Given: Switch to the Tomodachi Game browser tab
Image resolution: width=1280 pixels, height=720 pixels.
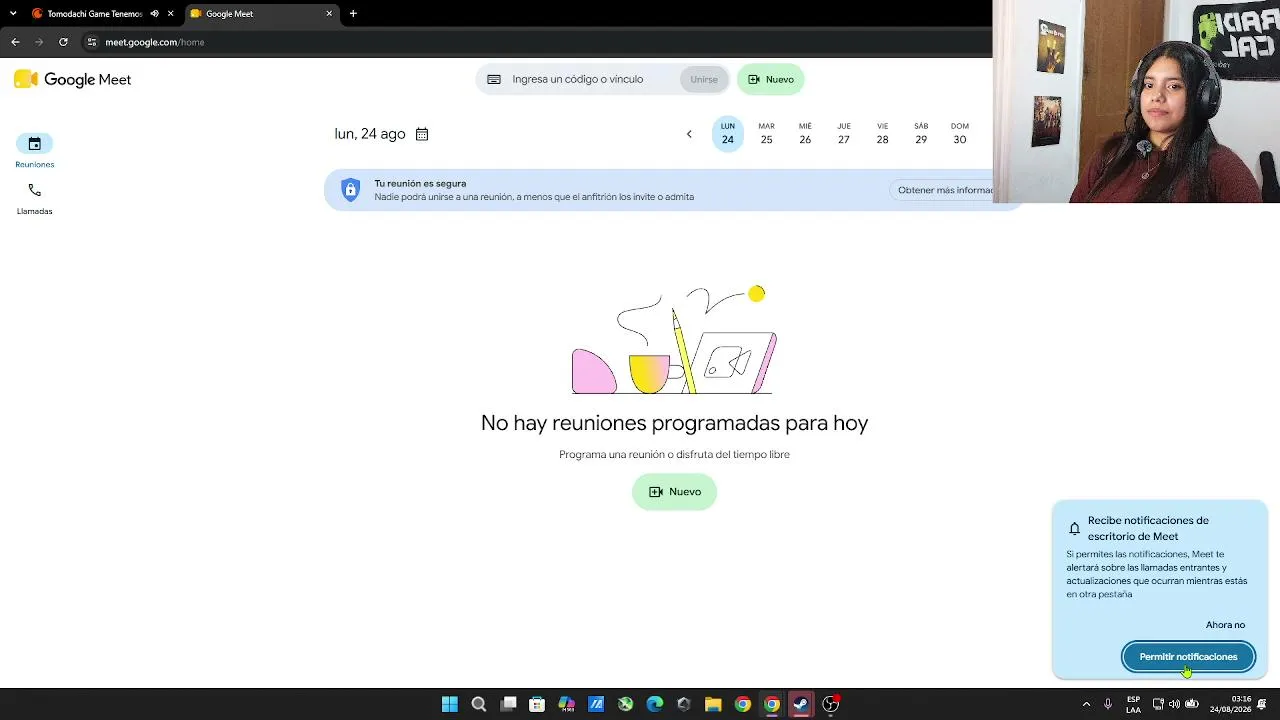Looking at the screenshot, I should pos(95,14).
